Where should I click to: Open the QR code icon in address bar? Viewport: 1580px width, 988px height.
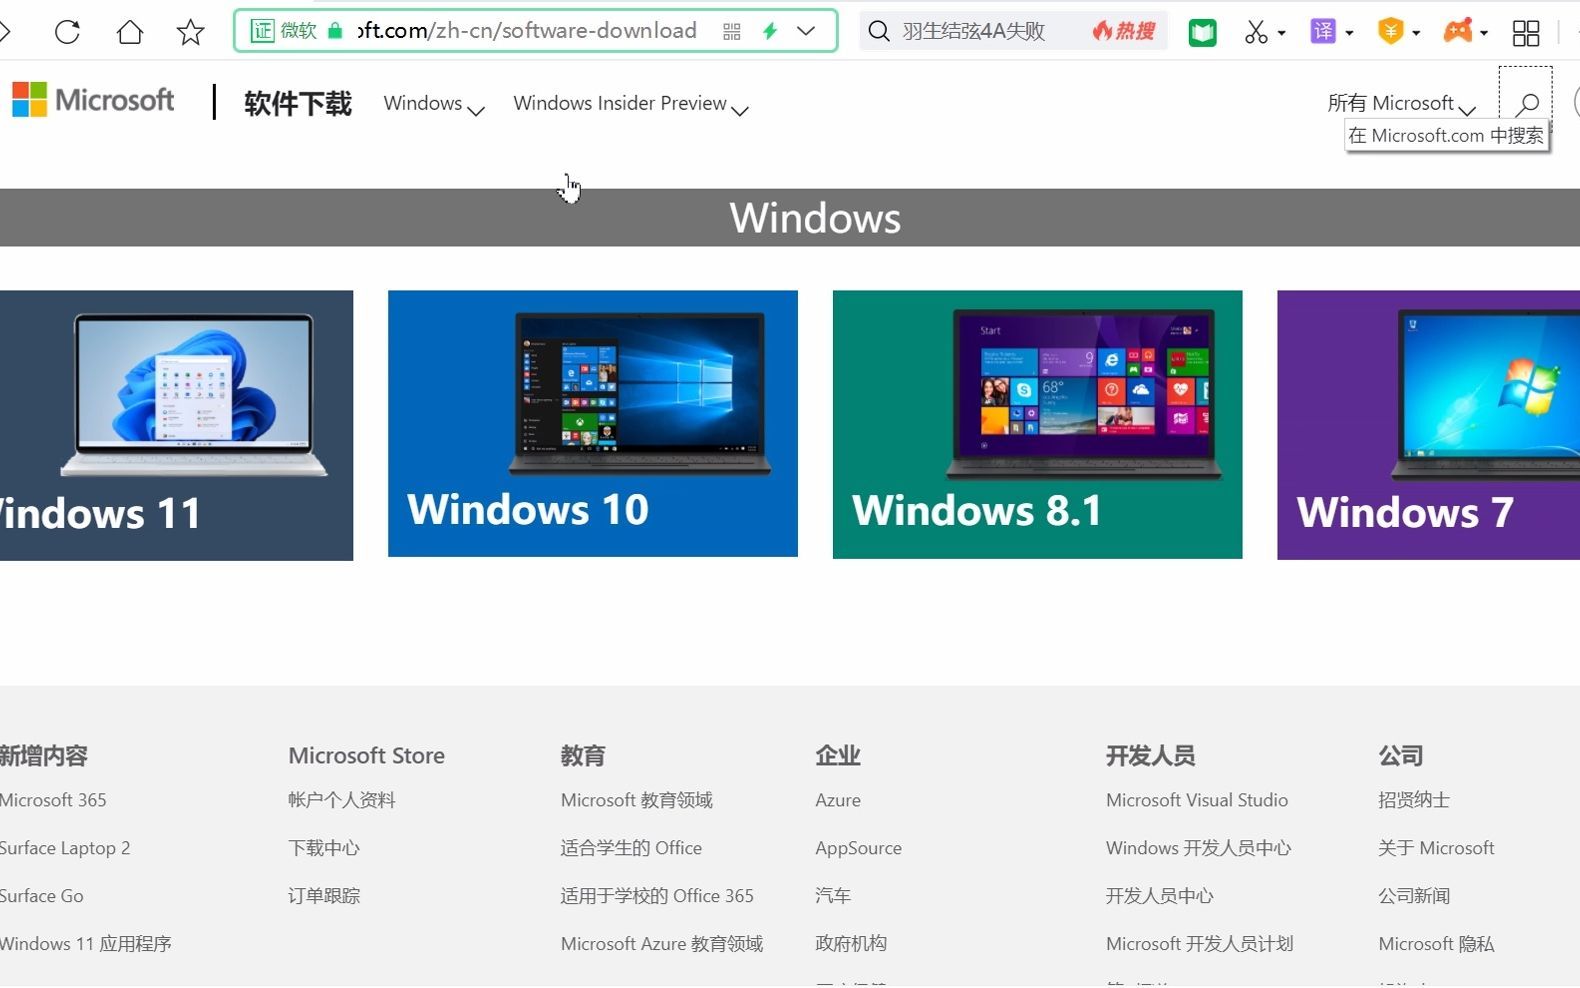(732, 32)
